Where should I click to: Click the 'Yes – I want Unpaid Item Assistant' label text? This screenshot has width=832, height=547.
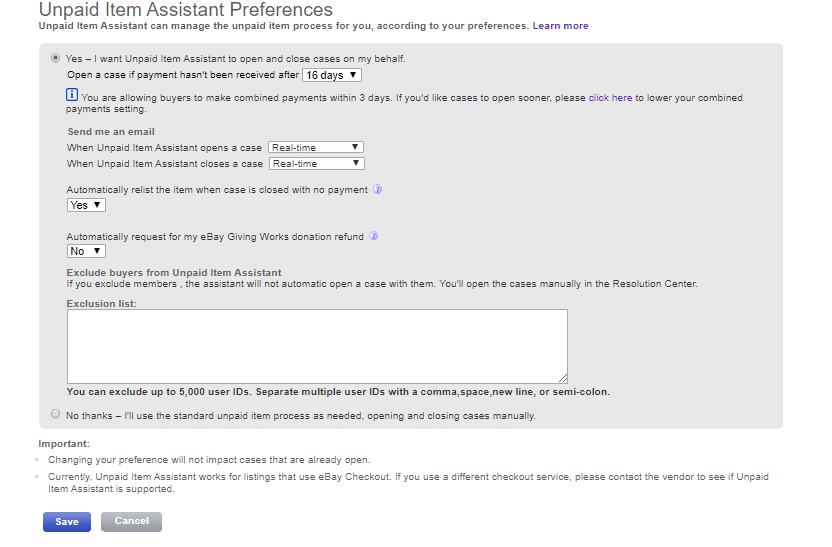click(x=235, y=59)
